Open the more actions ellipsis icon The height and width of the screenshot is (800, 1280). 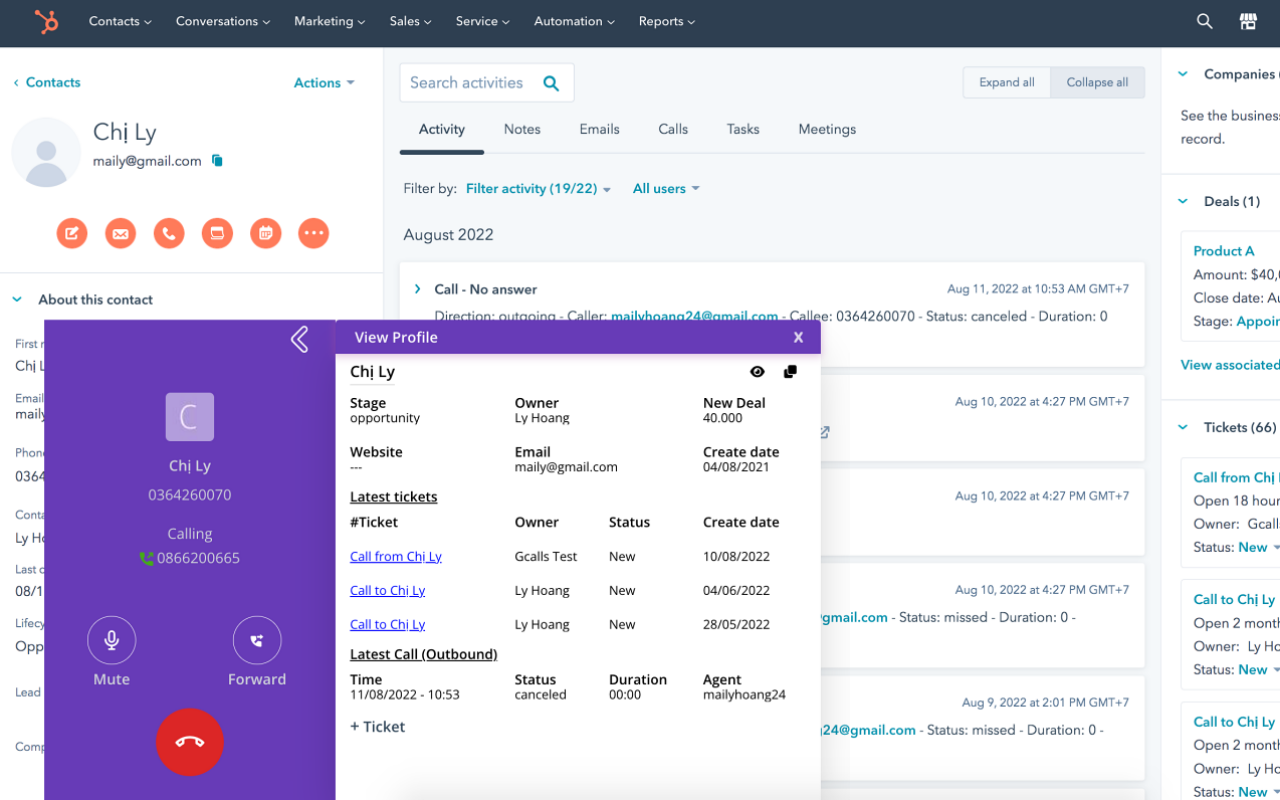(314, 233)
